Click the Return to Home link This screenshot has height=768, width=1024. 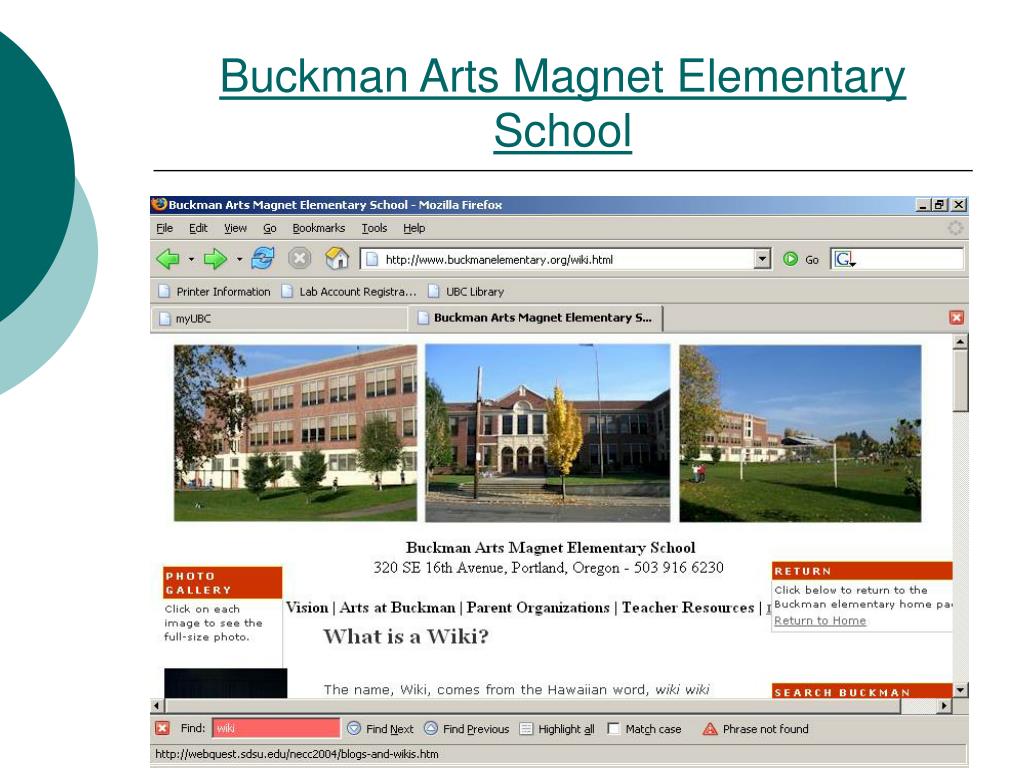(820, 620)
